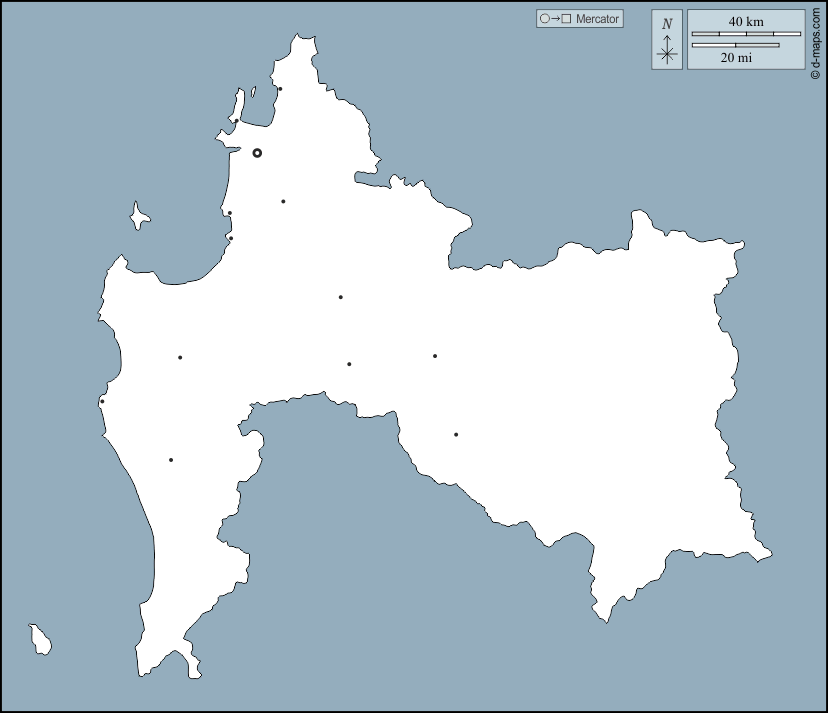Select the inland dot just southeast of the capital ring
The height and width of the screenshot is (713, 828).
tap(283, 201)
